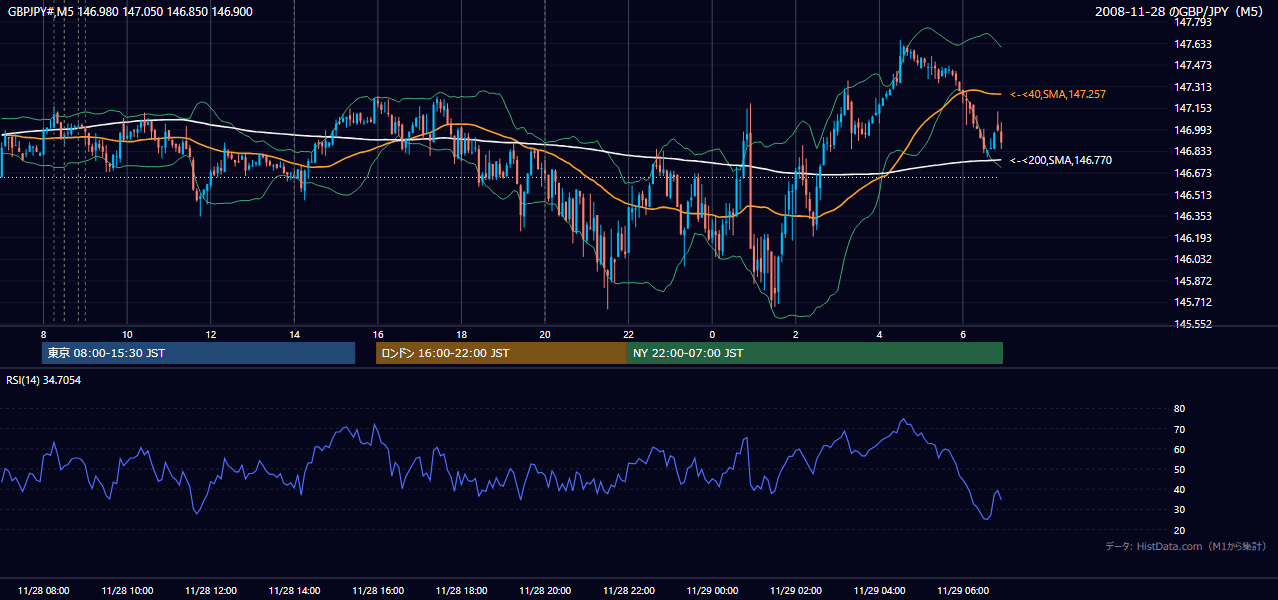Click hour tick 20 under the price chart
Screen dimensions: 1278x600
(x=545, y=334)
